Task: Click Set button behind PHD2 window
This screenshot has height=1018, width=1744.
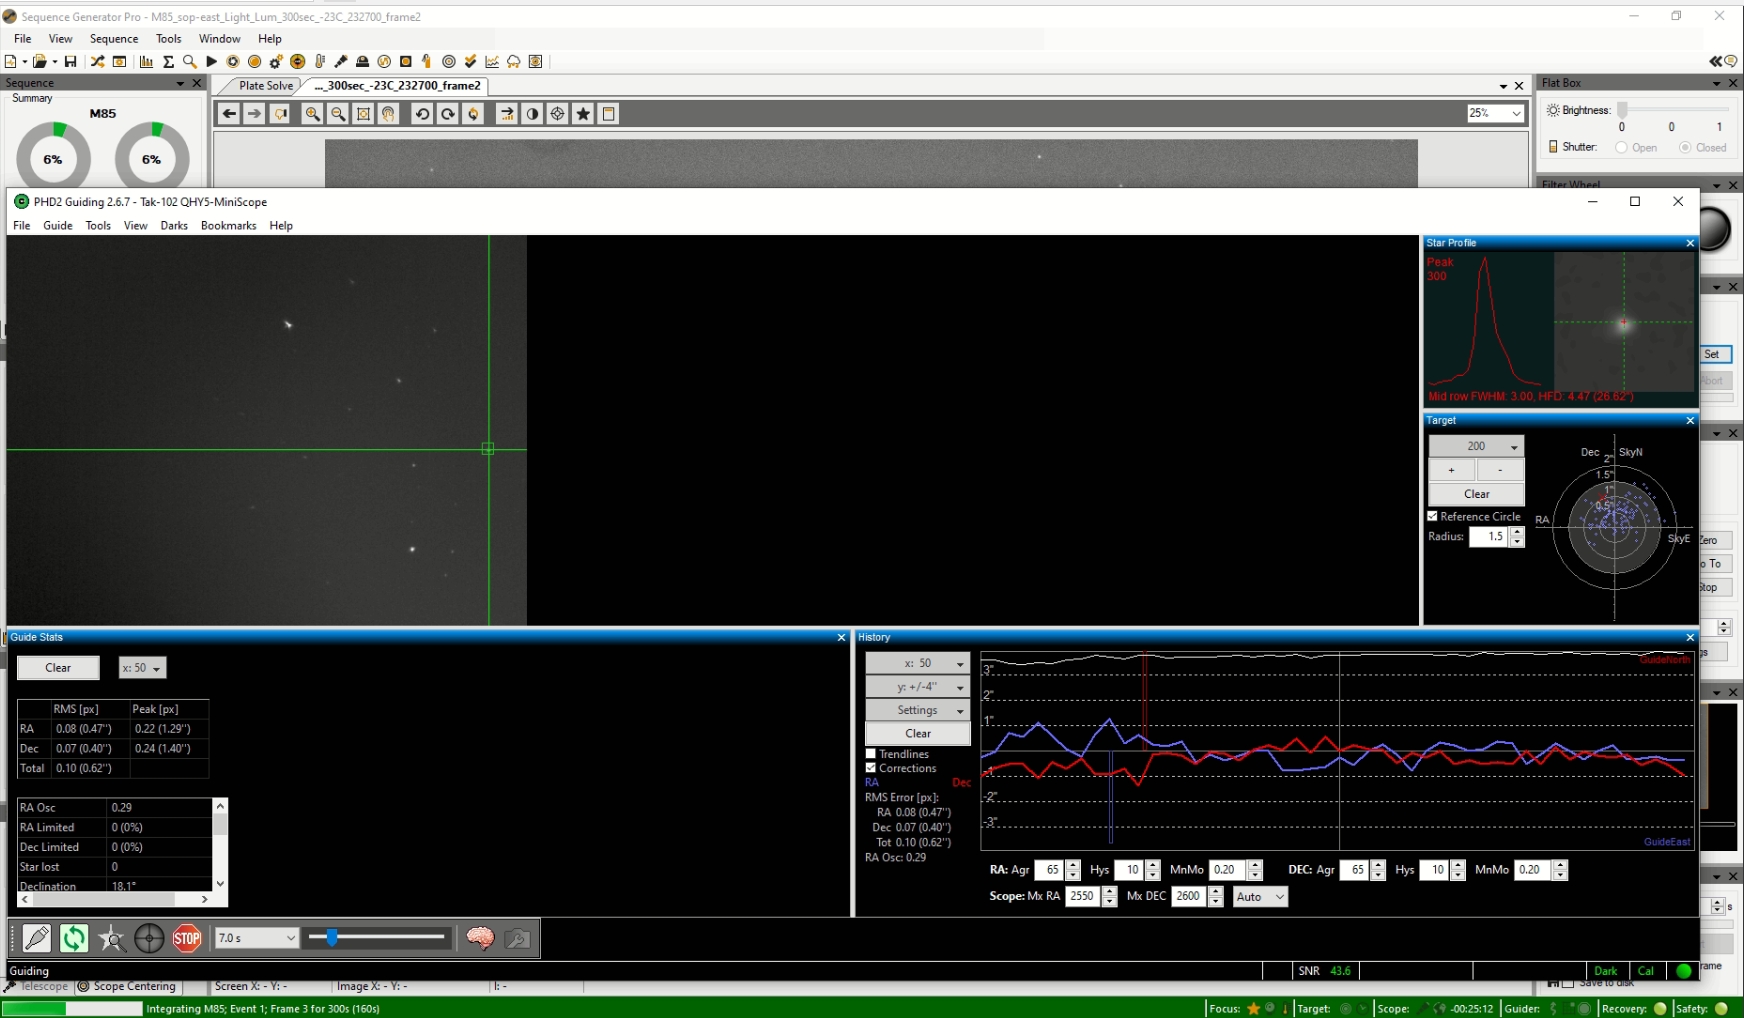Action: 1714,354
